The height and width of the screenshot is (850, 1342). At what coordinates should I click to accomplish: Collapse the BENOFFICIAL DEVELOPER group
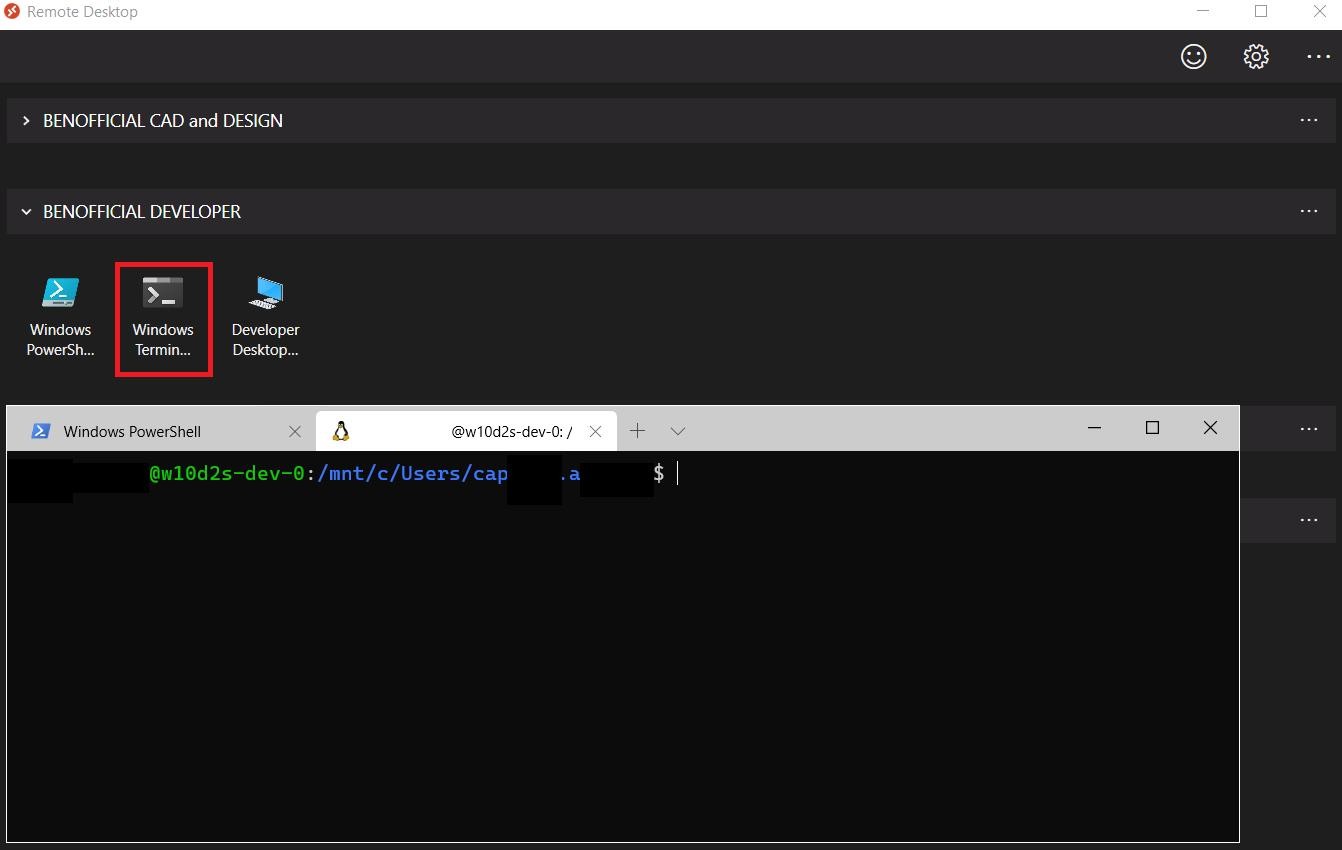click(26, 212)
